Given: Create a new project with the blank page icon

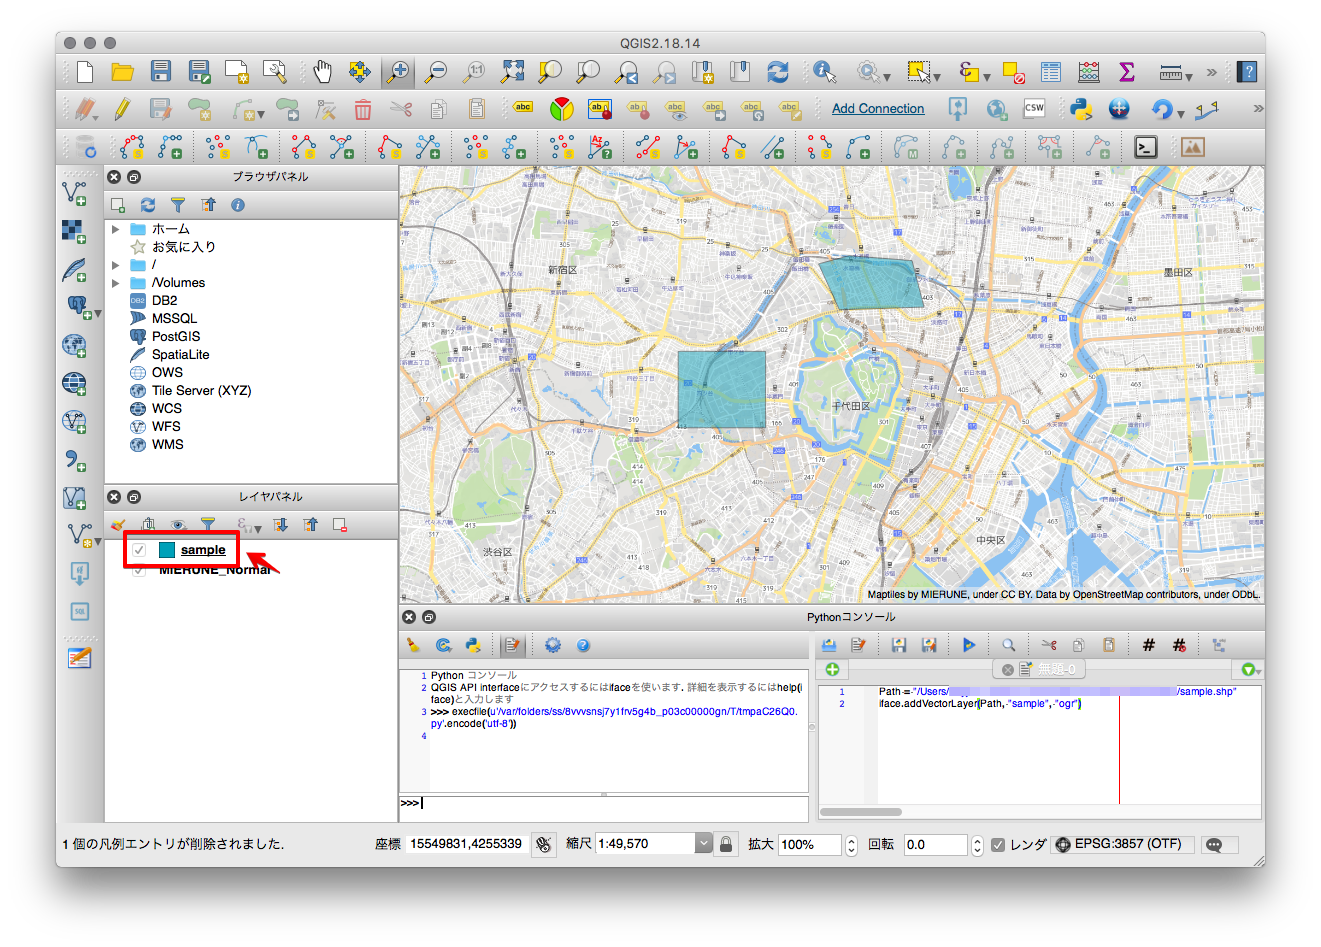Looking at the screenshot, I should pos(85,71).
